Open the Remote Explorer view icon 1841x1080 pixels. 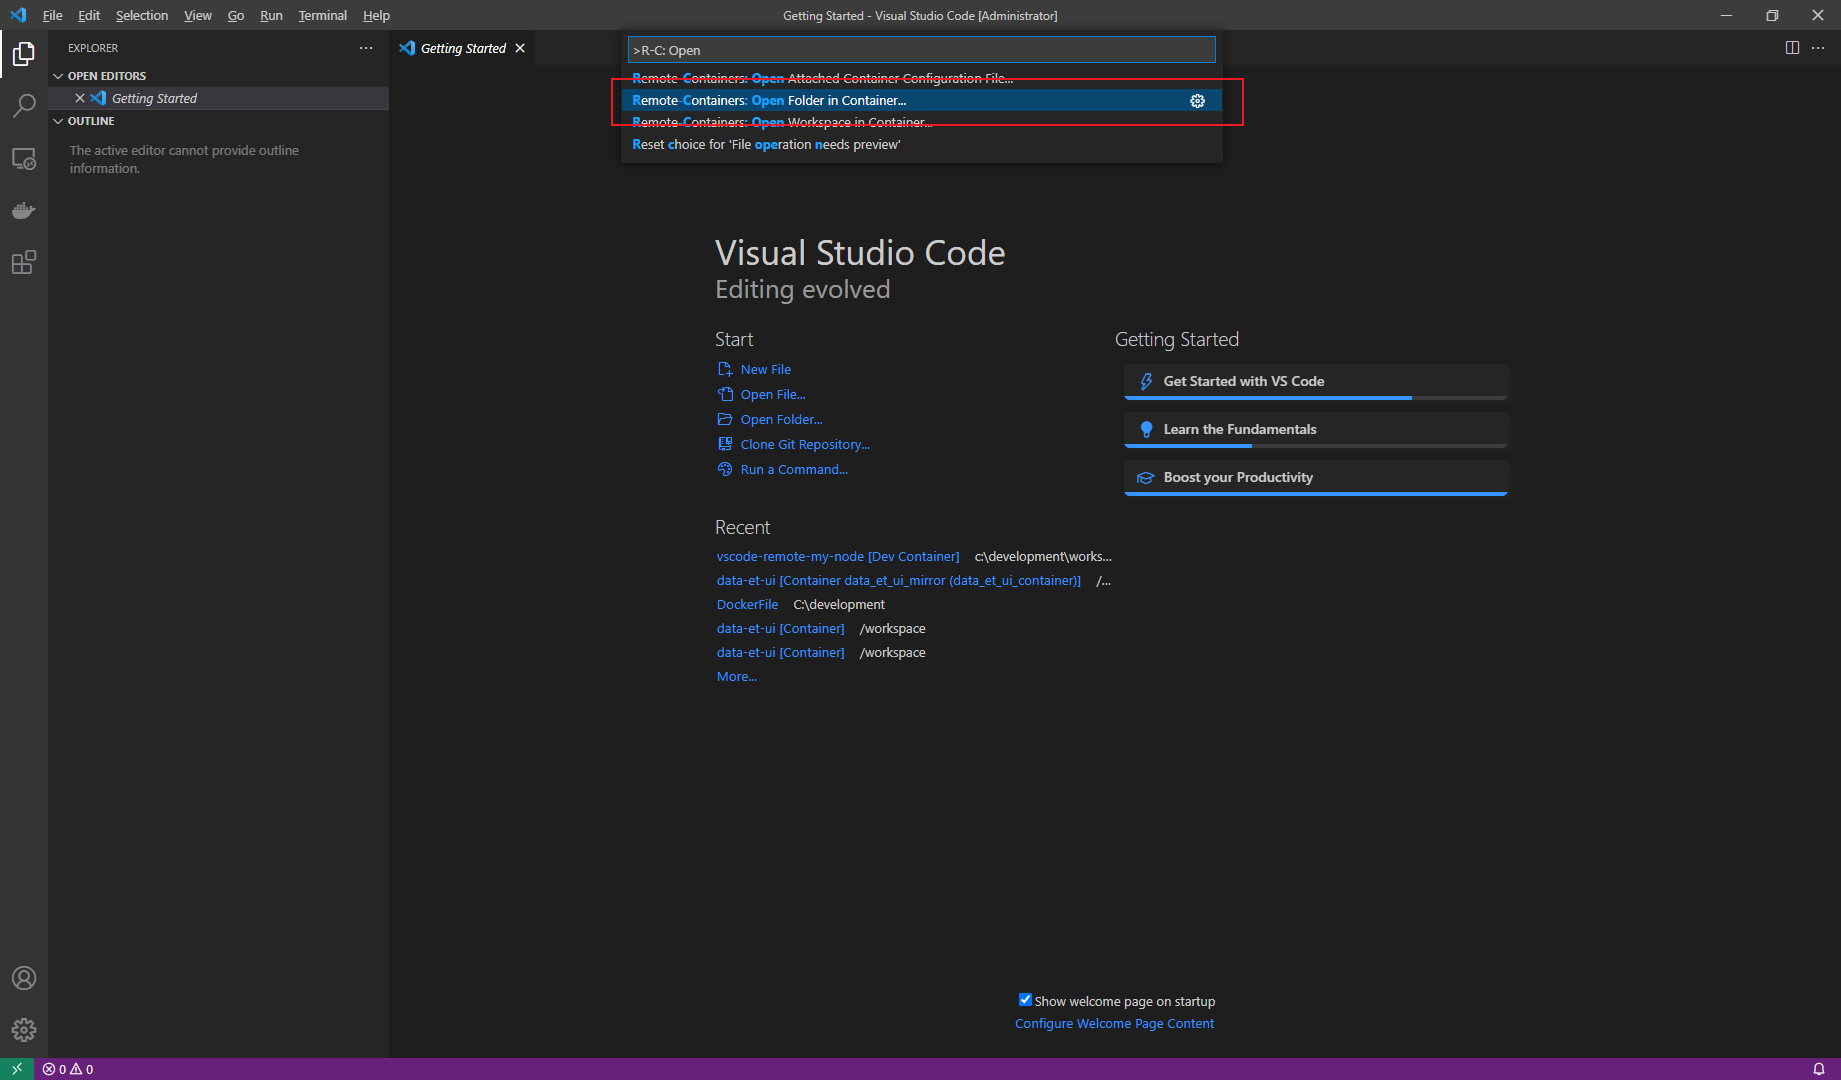click(x=24, y=159)
